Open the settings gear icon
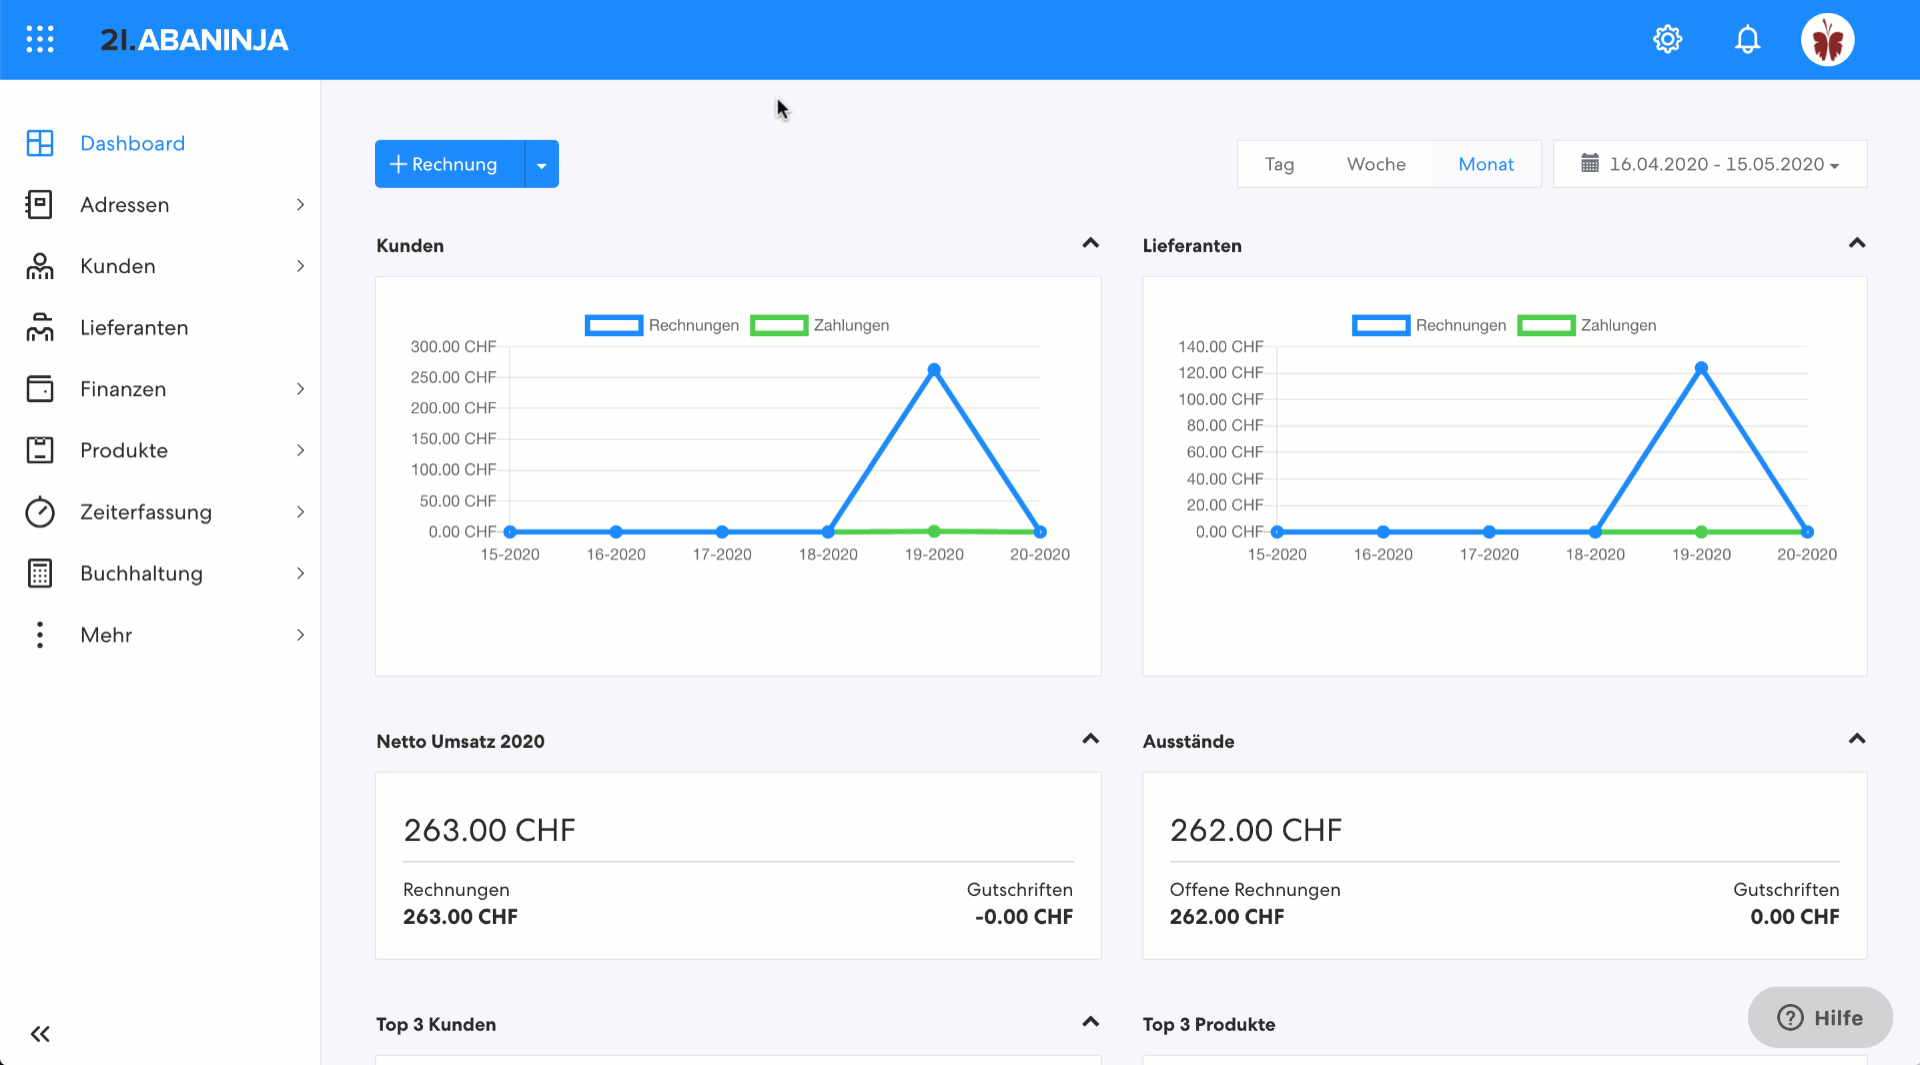 pyautogui.click(x=1667, y=39)
